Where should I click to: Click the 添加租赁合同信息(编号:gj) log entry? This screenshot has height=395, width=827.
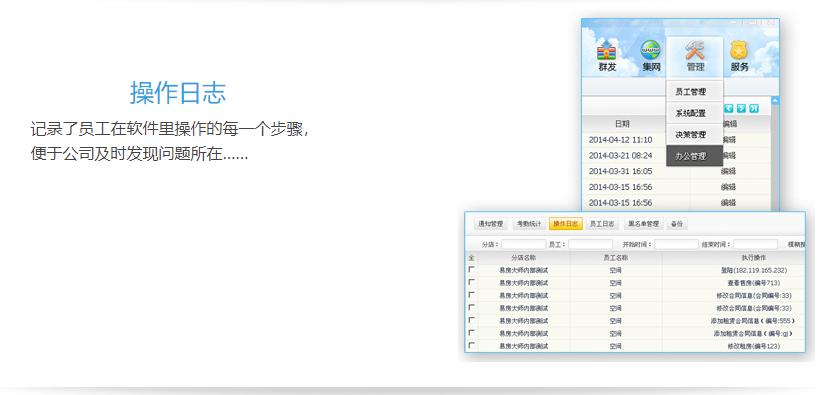point(754,334)
